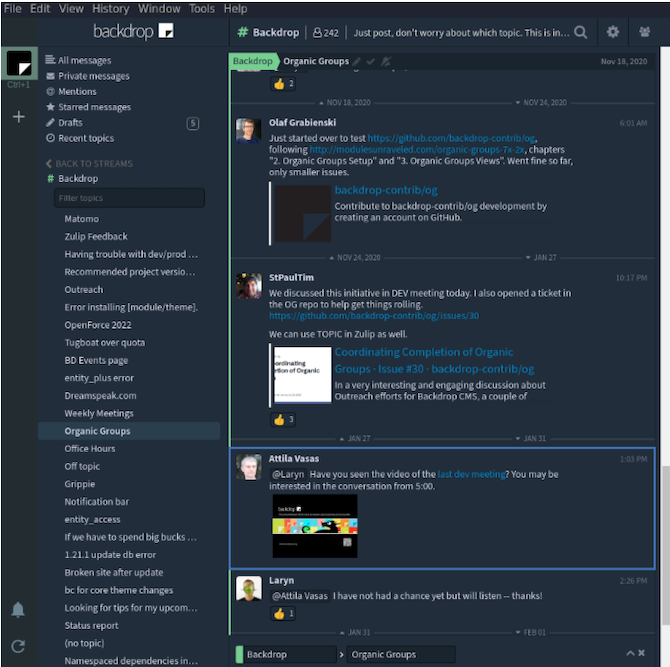
Task: Open the backdrop-contrib/og link preview title
Action: (x=385, y=190)
